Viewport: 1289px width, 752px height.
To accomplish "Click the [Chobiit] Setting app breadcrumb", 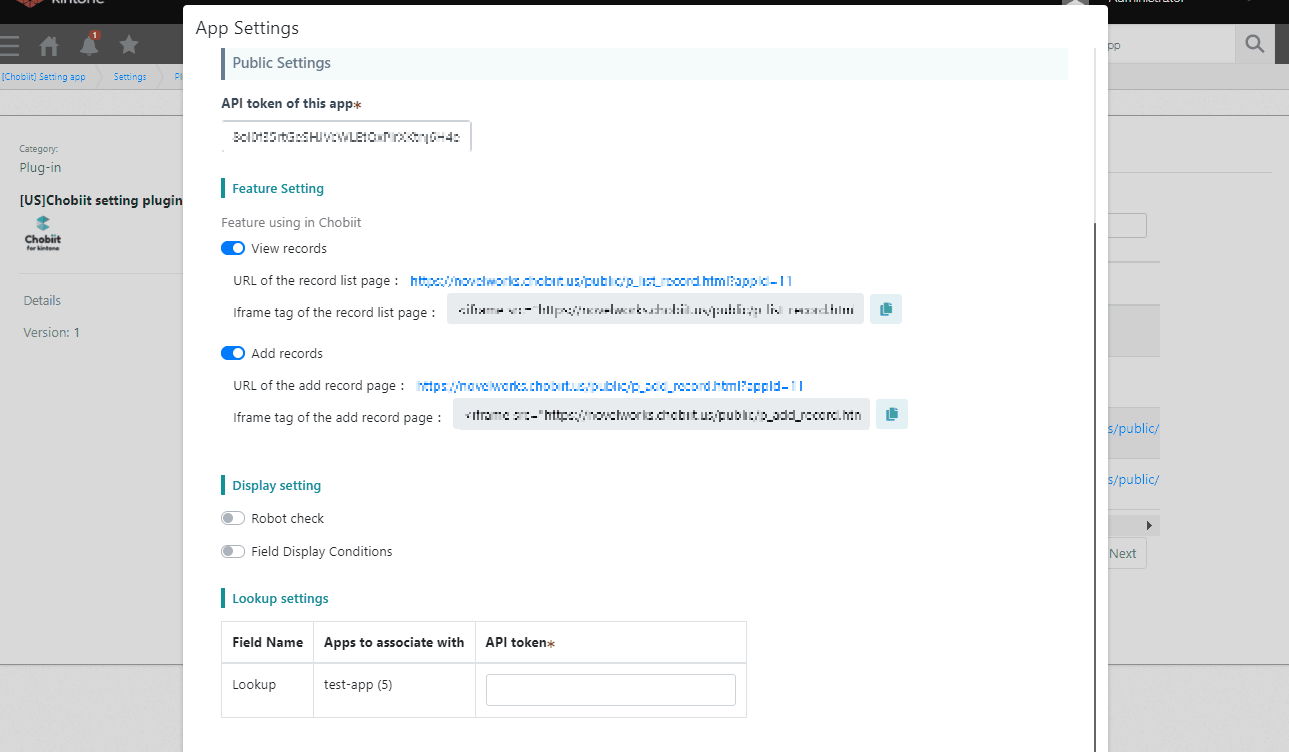I will click(x=44, y=77).
